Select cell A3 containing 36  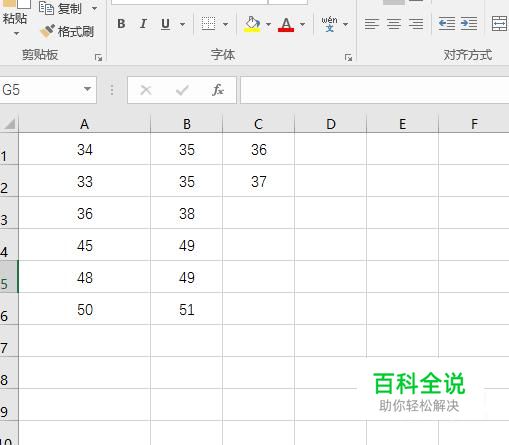tap(85, 213)
